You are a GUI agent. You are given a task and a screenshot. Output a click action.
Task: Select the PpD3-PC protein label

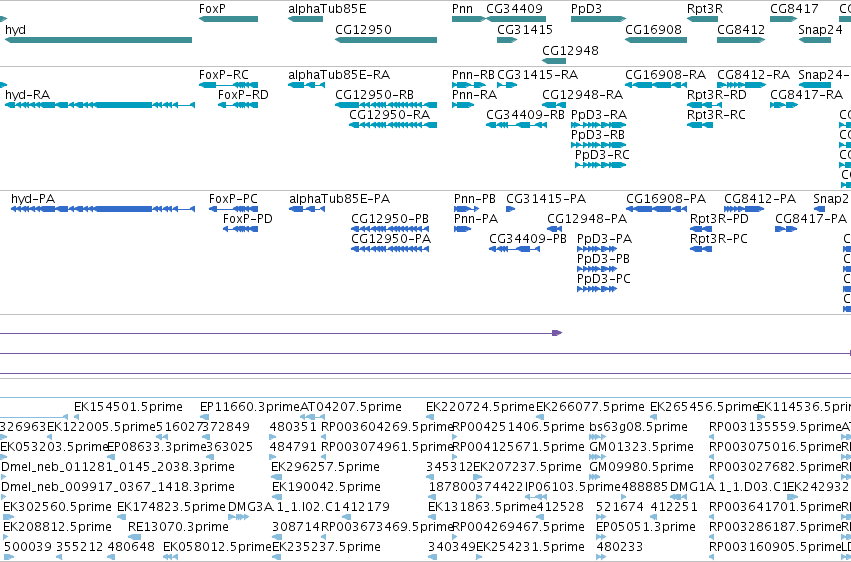[604, 279]
